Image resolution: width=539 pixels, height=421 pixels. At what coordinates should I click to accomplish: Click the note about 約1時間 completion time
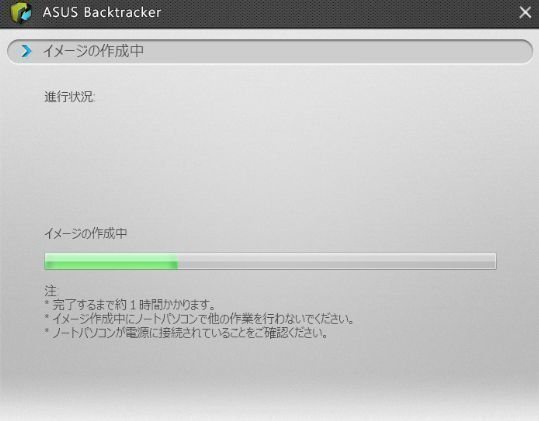130,304
